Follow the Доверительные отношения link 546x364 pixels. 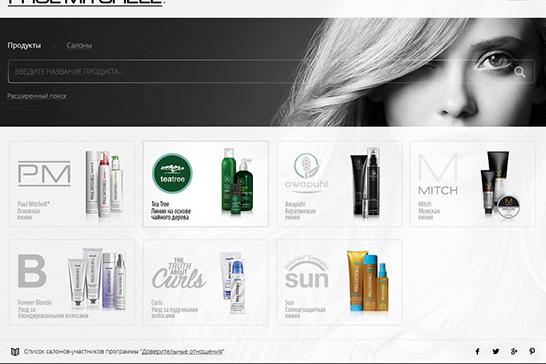click(x=182, y=351)
